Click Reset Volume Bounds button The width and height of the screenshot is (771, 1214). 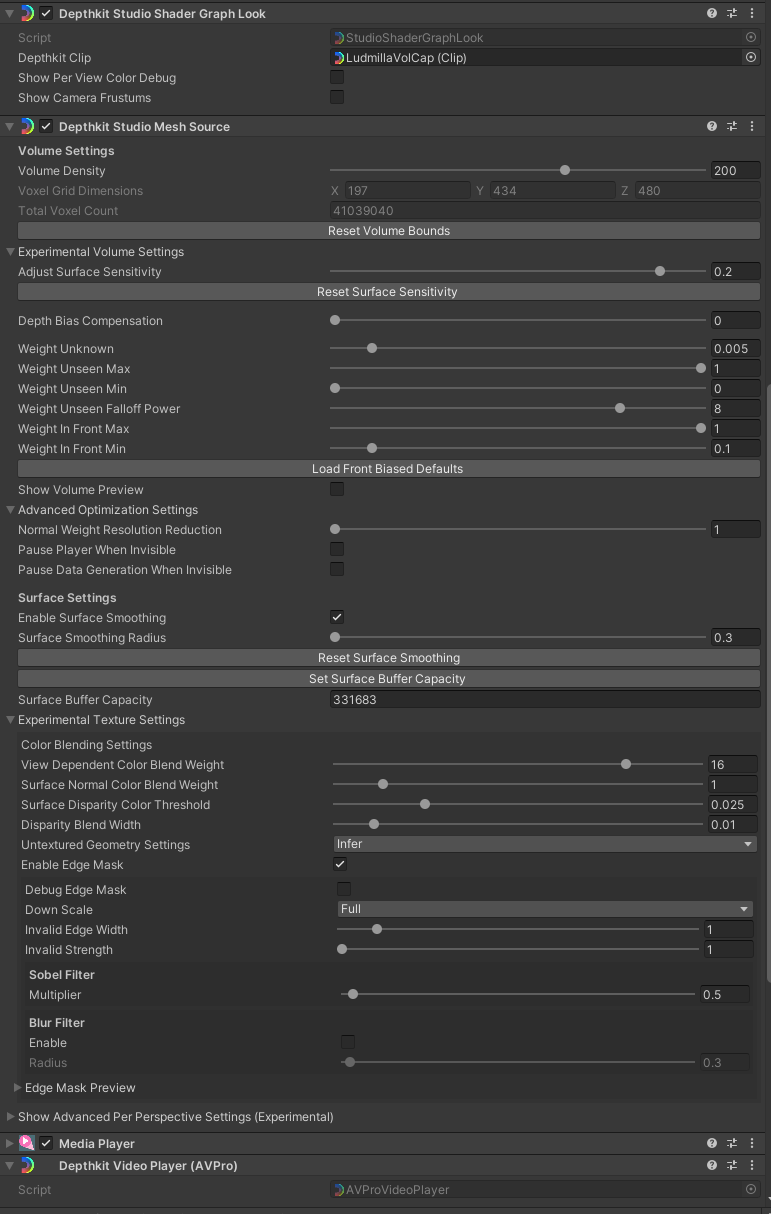click(389, 231)
